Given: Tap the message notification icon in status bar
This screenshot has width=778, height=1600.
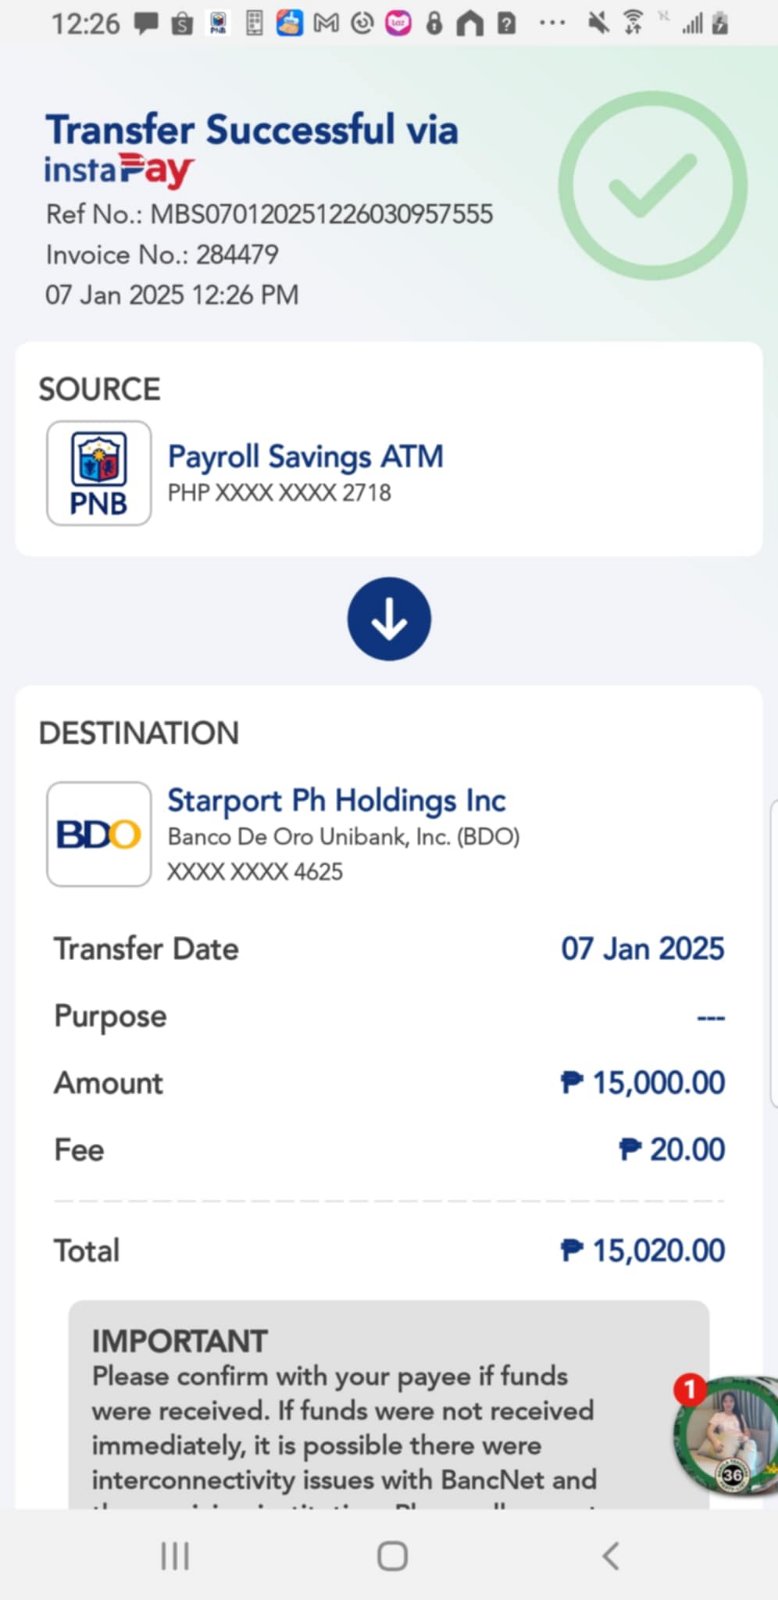Looking at the screenshot, I should [146, 23].
